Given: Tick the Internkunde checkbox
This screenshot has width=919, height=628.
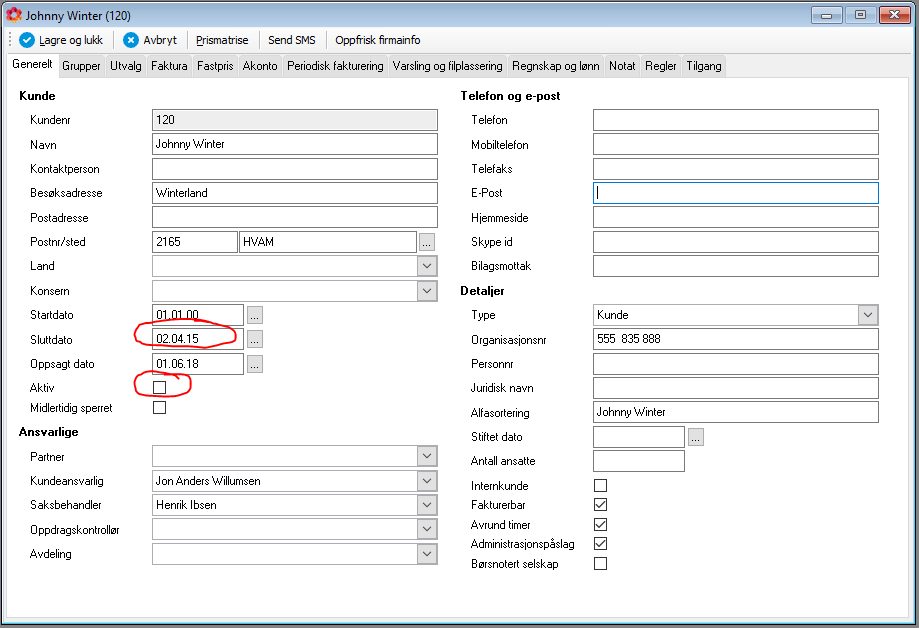Looking at the screenshot, I should click(600, 486).
